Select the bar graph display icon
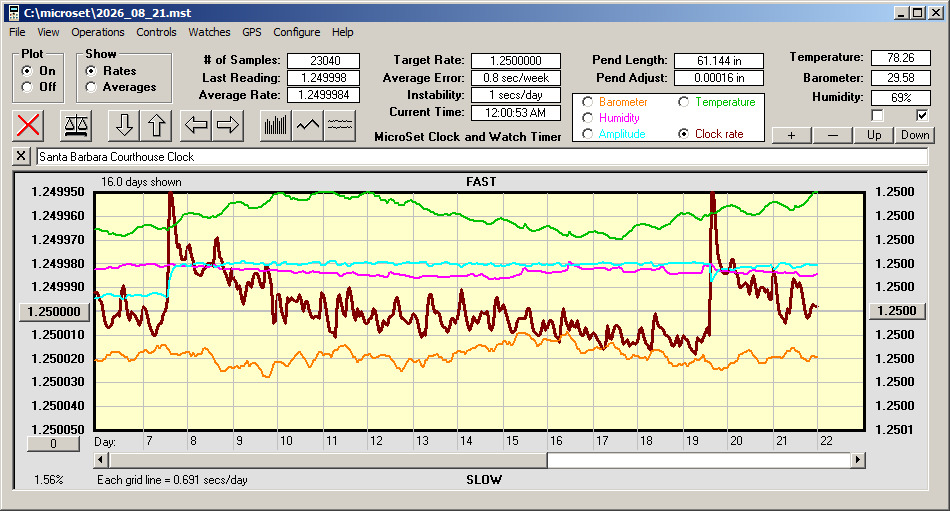 tap(276, 125)
